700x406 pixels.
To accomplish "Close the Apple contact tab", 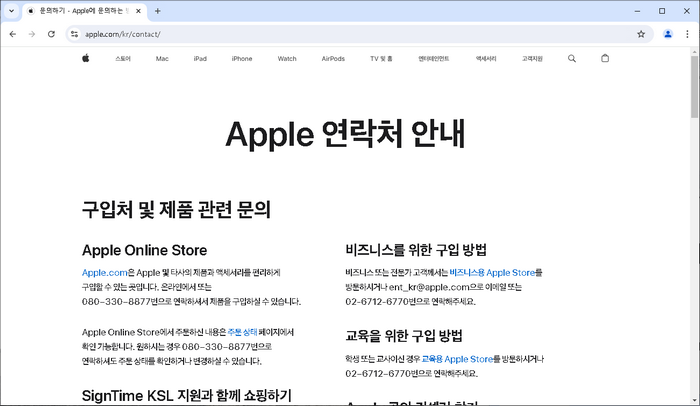I will pos(138,11).
